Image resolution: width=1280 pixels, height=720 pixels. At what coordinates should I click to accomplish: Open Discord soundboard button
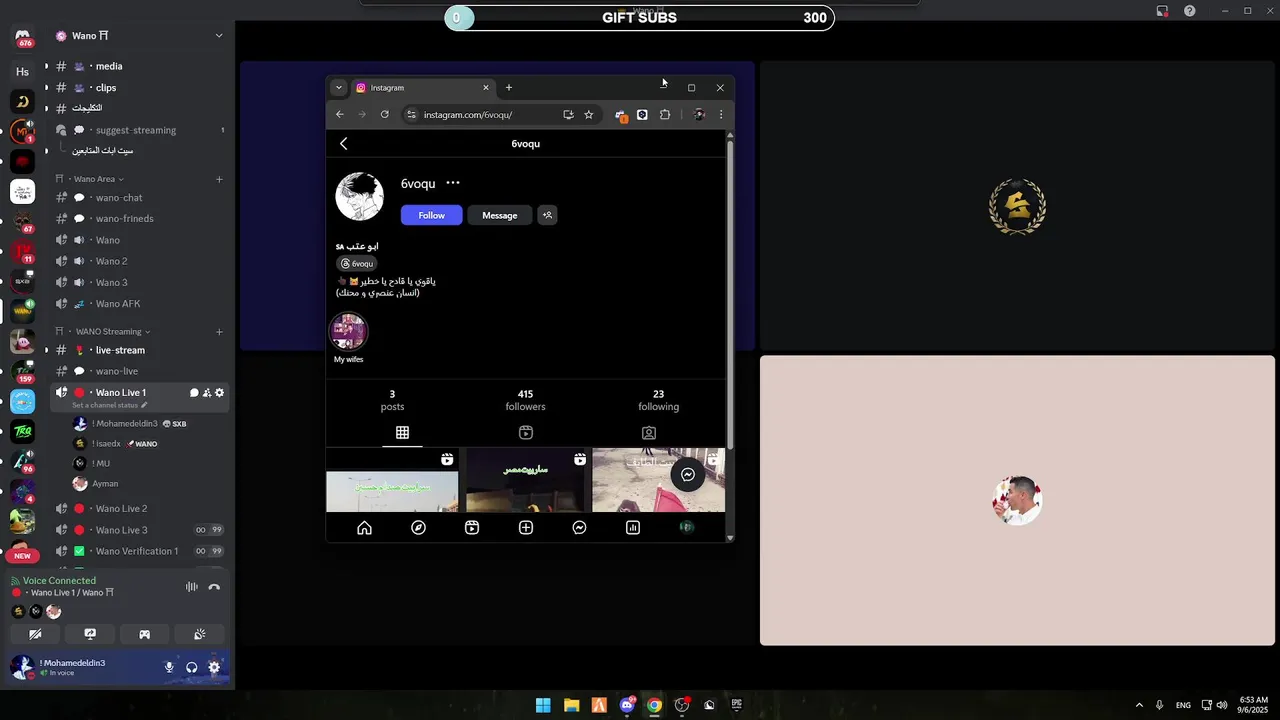point(199,634)
